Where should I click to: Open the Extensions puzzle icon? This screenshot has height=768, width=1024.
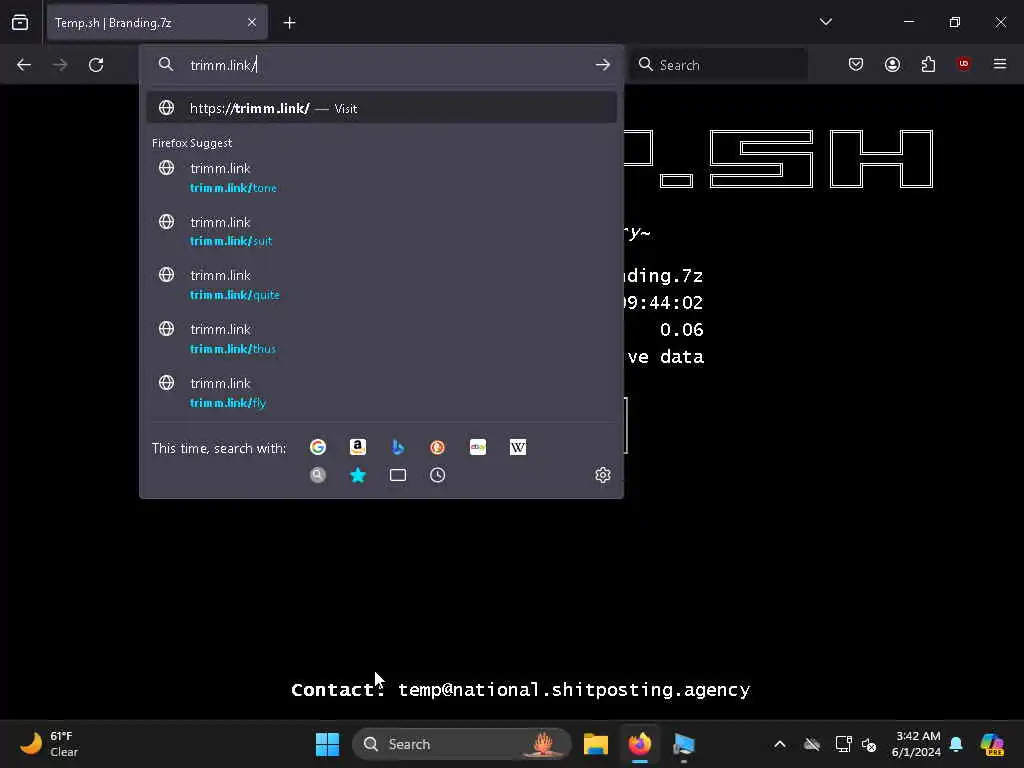(928, 64)
